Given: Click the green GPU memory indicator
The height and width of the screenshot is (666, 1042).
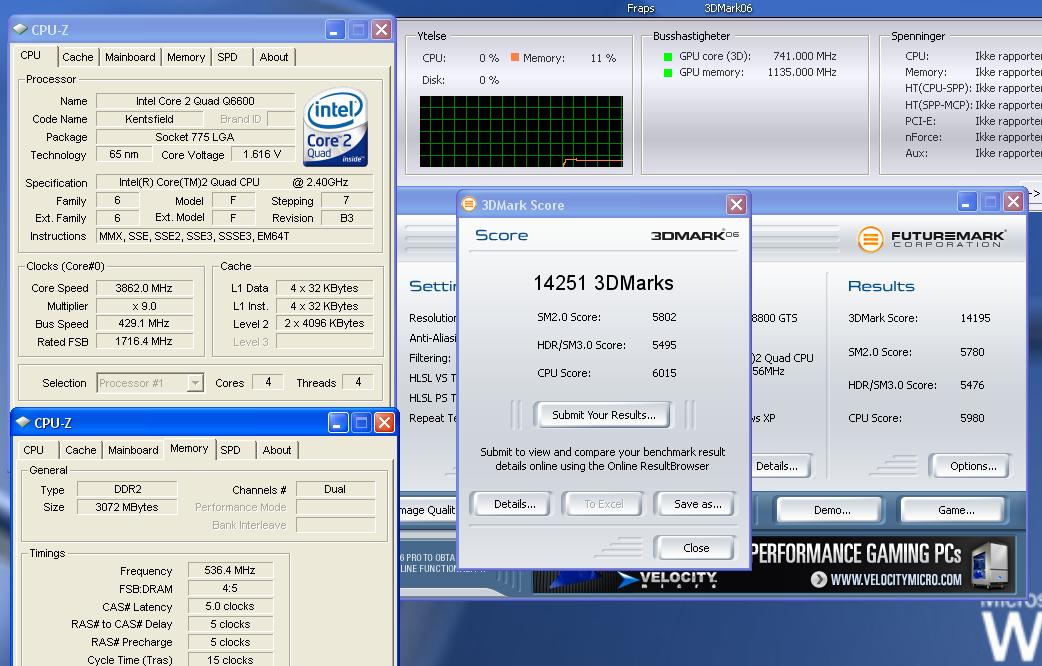Looking at the screenshot, I should click(x=669, y=72).
